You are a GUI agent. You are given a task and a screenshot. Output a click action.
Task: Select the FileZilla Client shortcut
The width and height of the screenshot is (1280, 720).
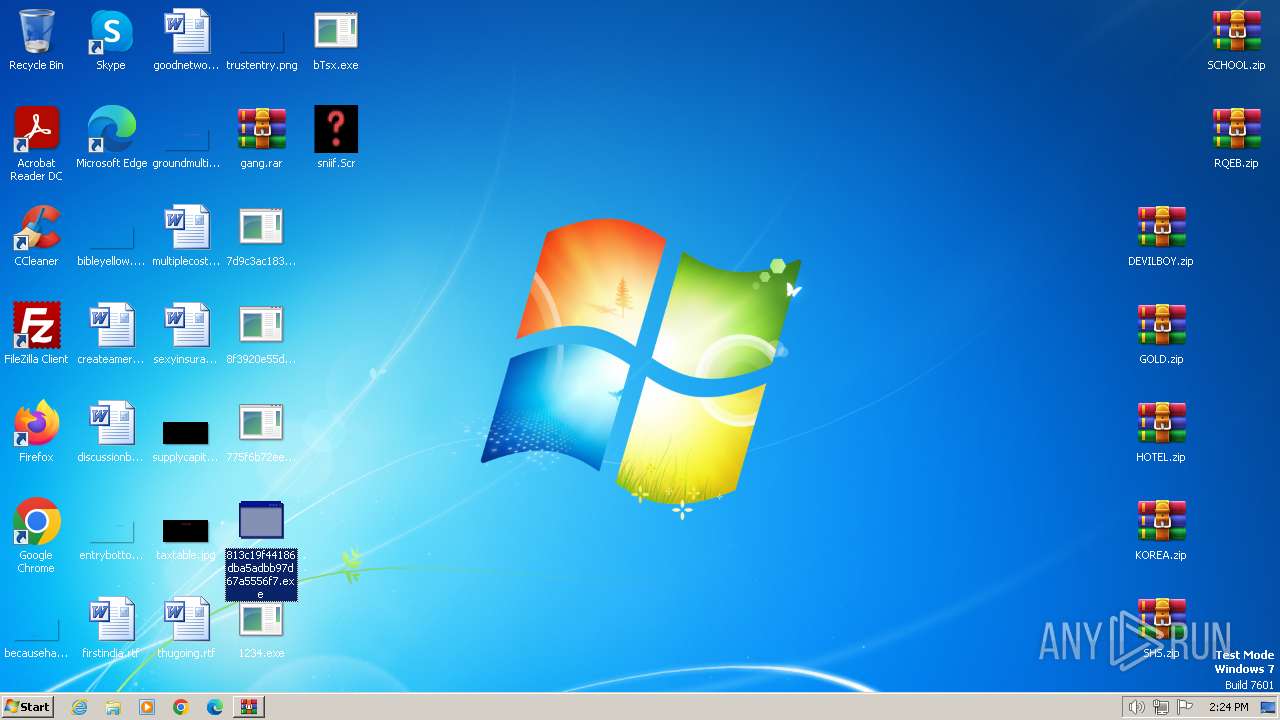pyautogui.click(x=36, y=326)
